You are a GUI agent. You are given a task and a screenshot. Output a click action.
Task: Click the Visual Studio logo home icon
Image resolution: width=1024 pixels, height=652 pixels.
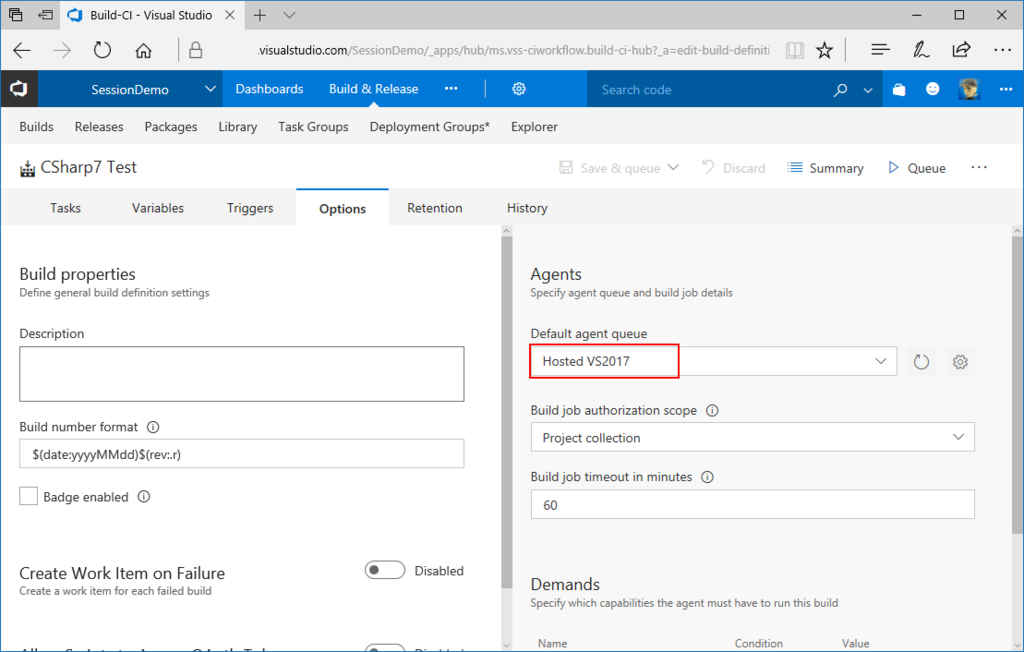point(19,89)
